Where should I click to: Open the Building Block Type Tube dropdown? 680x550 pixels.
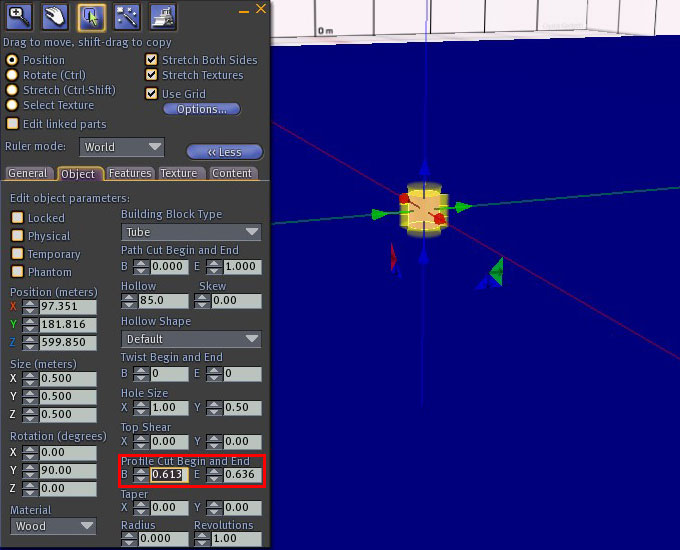click(191, 232)
